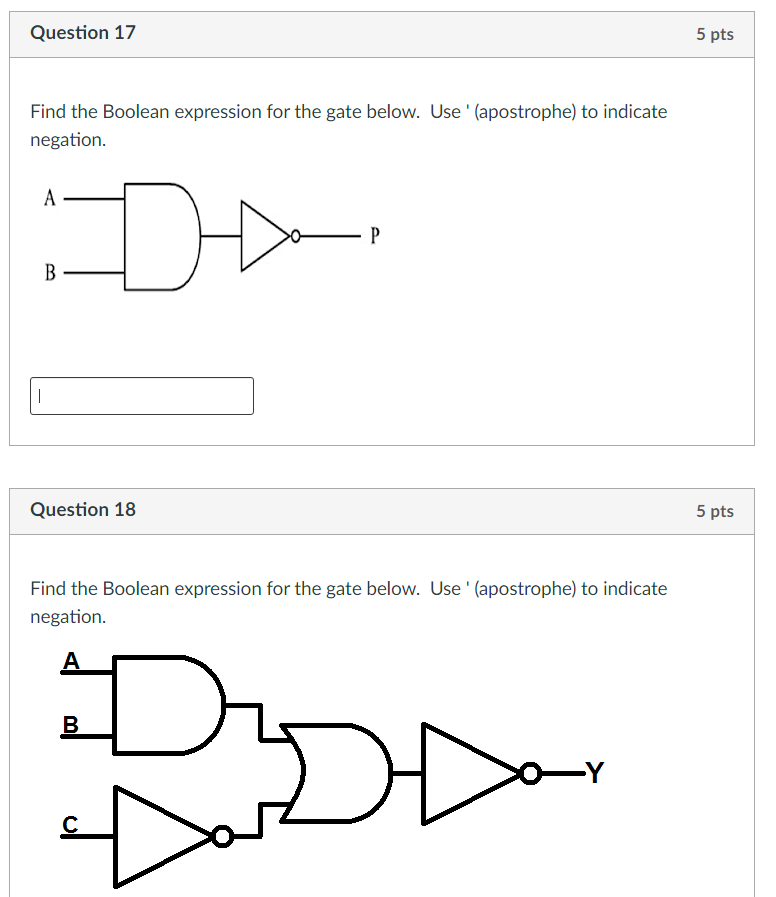776x897 pixels.
Task: Select the AND gate in Question 17
Action: [160, 236]
